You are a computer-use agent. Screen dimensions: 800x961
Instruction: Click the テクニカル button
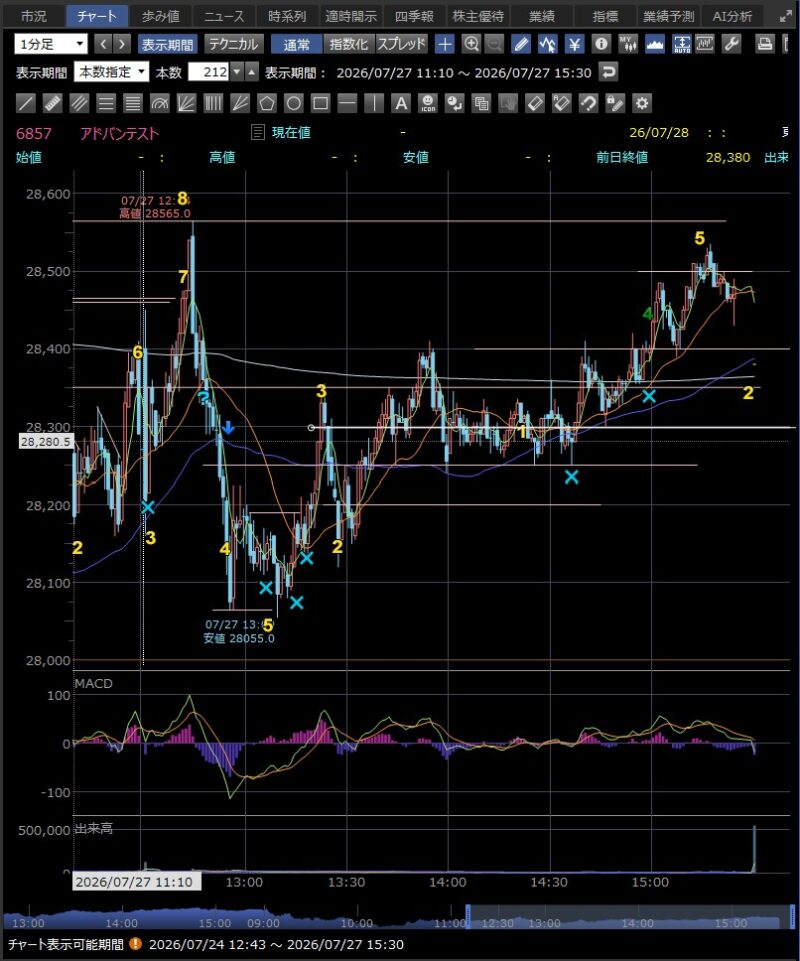pos(233,44)
